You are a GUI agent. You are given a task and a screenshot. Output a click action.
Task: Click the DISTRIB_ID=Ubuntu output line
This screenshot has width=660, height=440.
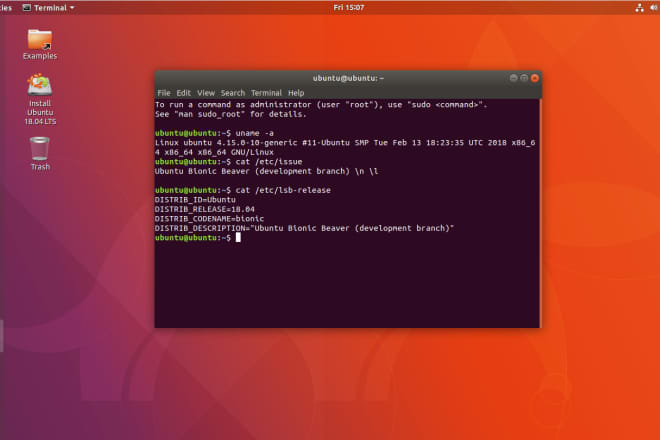click(x=195, y=200)
